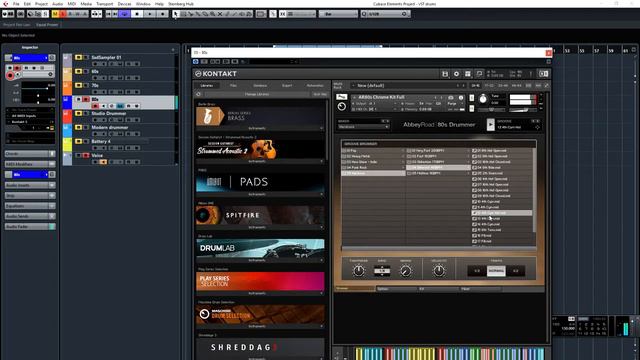Viewport: 640px width, 360px height.
Task: Click the camera snapshot icon on AR80s Chrome Kit
Action: [451, 98]
